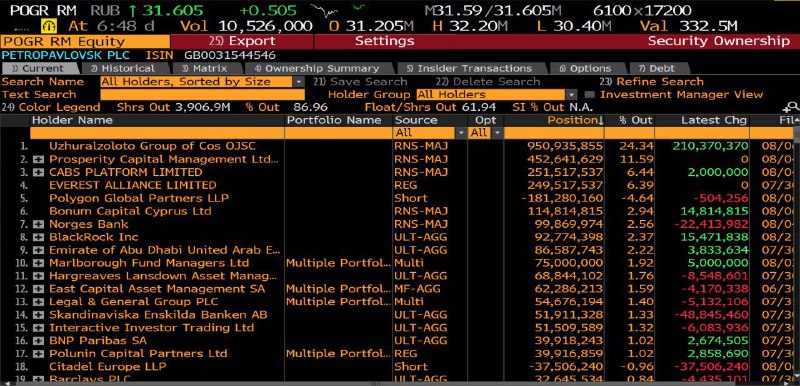The width and height of the screenshot is (800, 386).
Task: Switch to the Insider Transactions tab
Action: [469, 68]
